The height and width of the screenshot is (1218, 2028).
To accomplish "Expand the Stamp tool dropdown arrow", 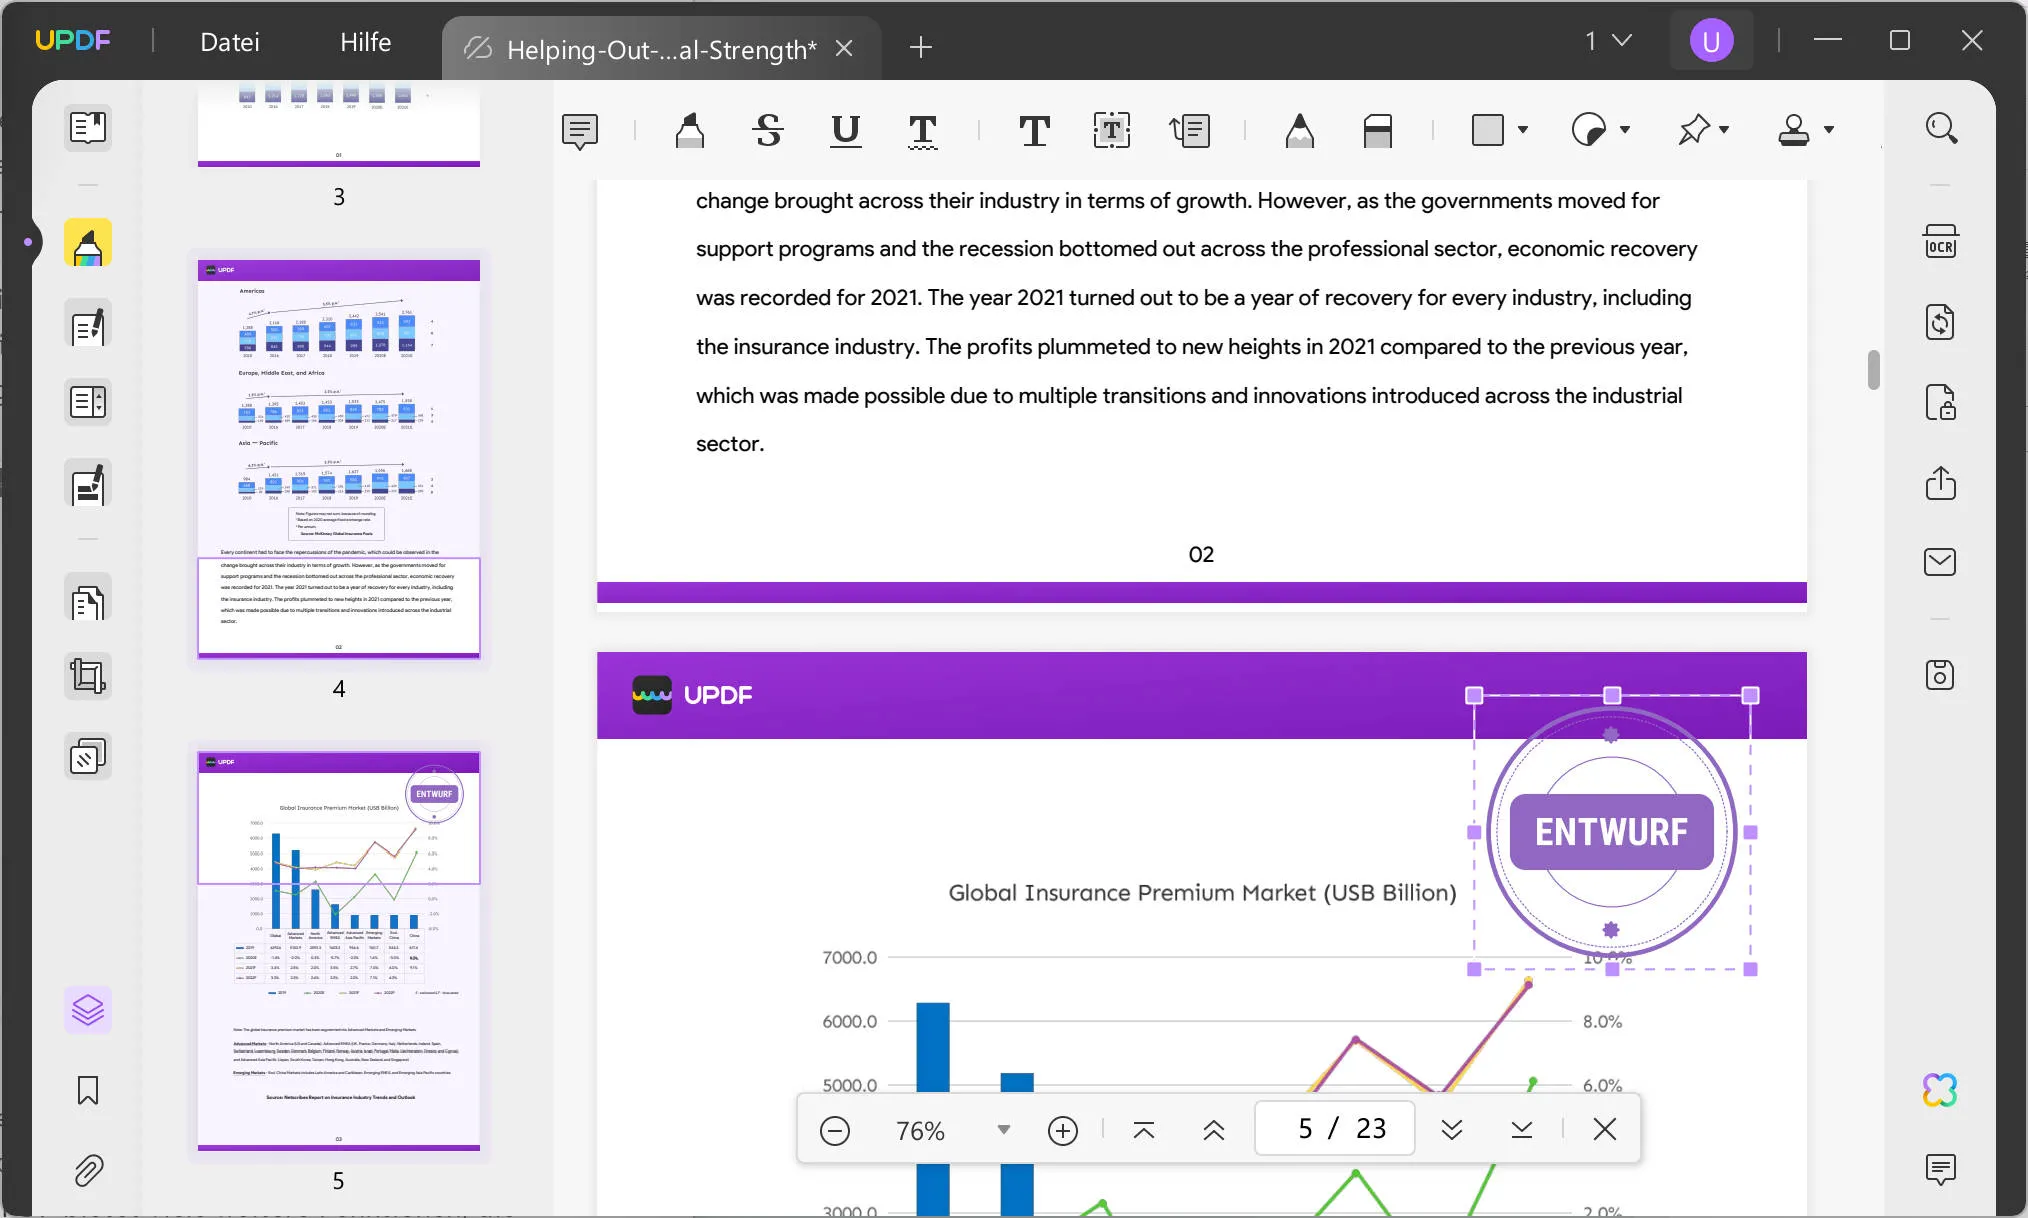I will tap(1829, 130).
